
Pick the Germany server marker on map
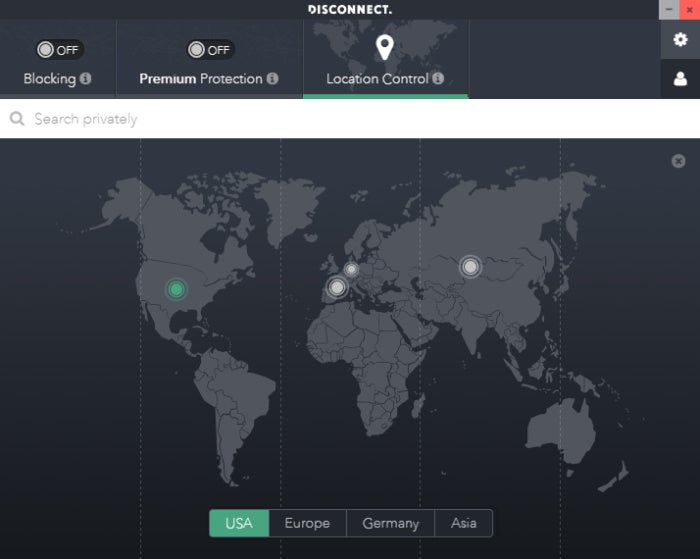pos(351,269)
